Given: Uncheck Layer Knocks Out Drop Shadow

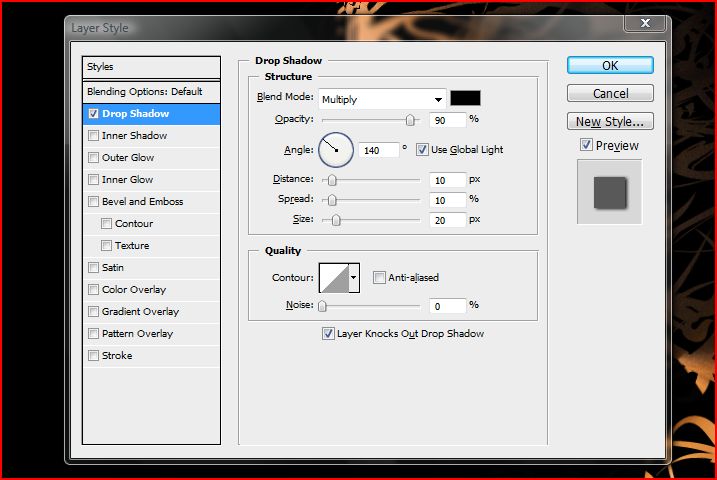Looking at the screenshot, I should [328, 334].
